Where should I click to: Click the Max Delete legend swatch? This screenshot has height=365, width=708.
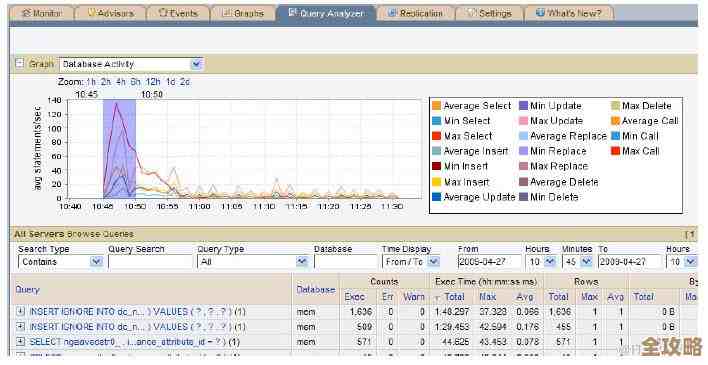click(x=615, y=106)
